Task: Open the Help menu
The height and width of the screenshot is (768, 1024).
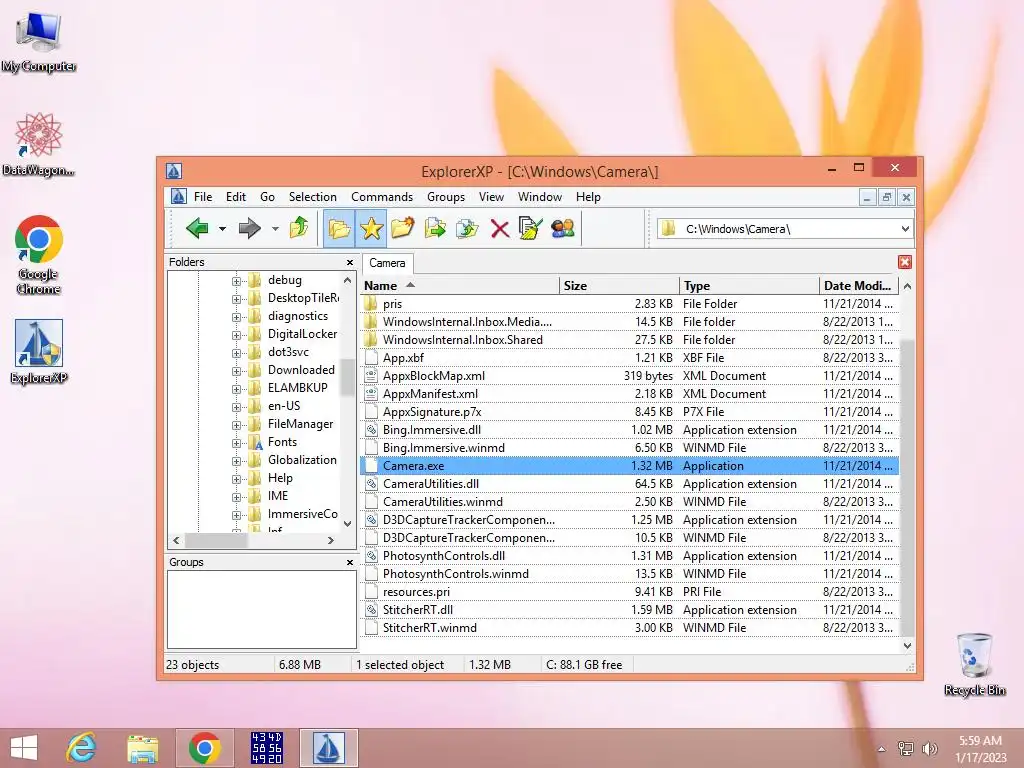Action: 588,197
